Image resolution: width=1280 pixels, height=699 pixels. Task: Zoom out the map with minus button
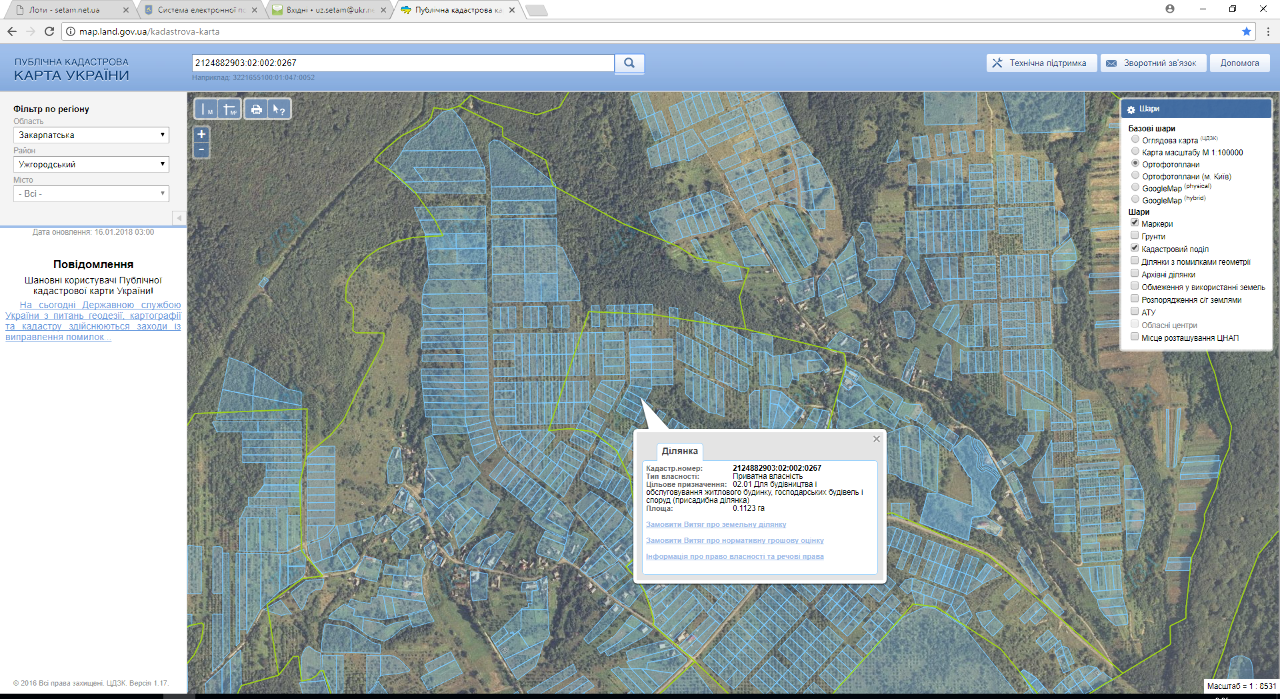202,150
